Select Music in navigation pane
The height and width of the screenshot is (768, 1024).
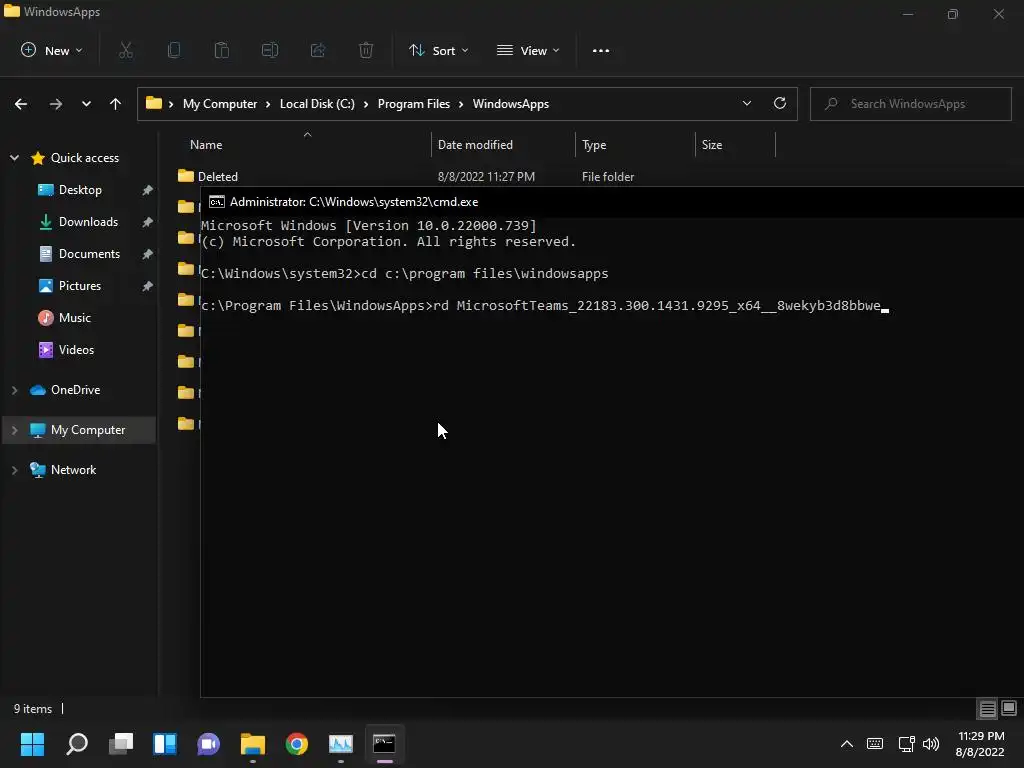(74, 317)
